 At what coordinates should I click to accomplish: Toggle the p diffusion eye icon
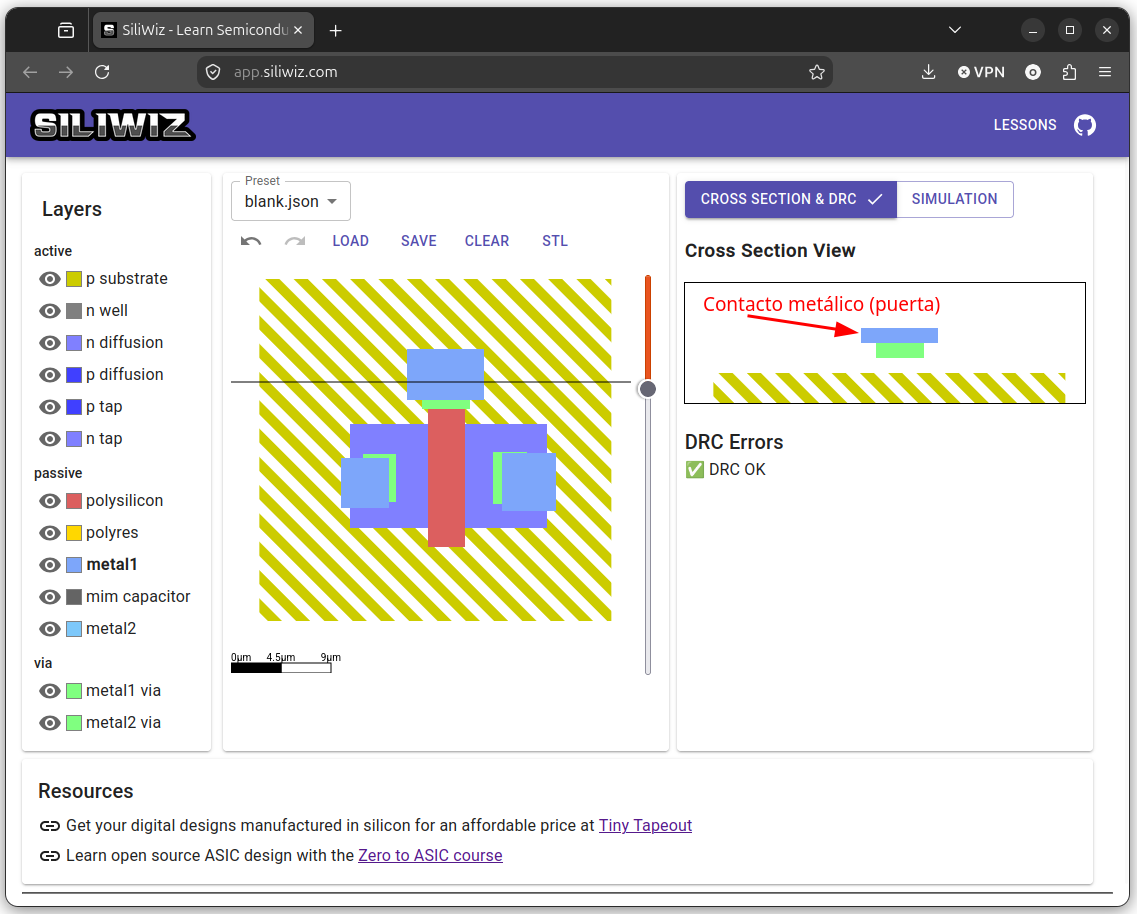[49, 375]
